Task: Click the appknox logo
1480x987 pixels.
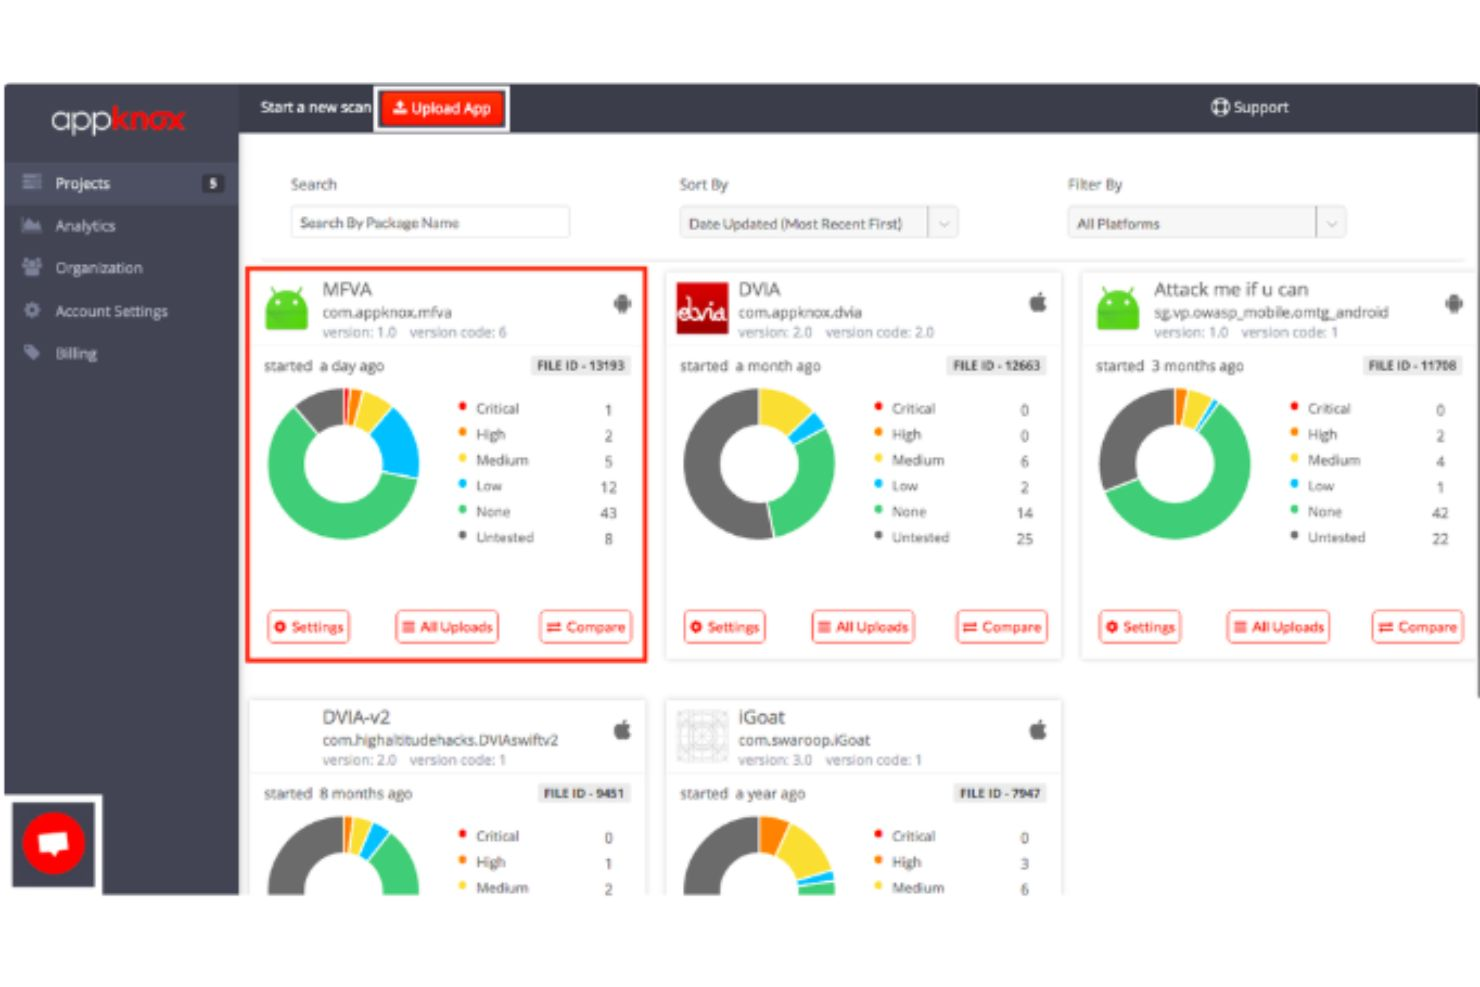Action: tap(118, 120)
